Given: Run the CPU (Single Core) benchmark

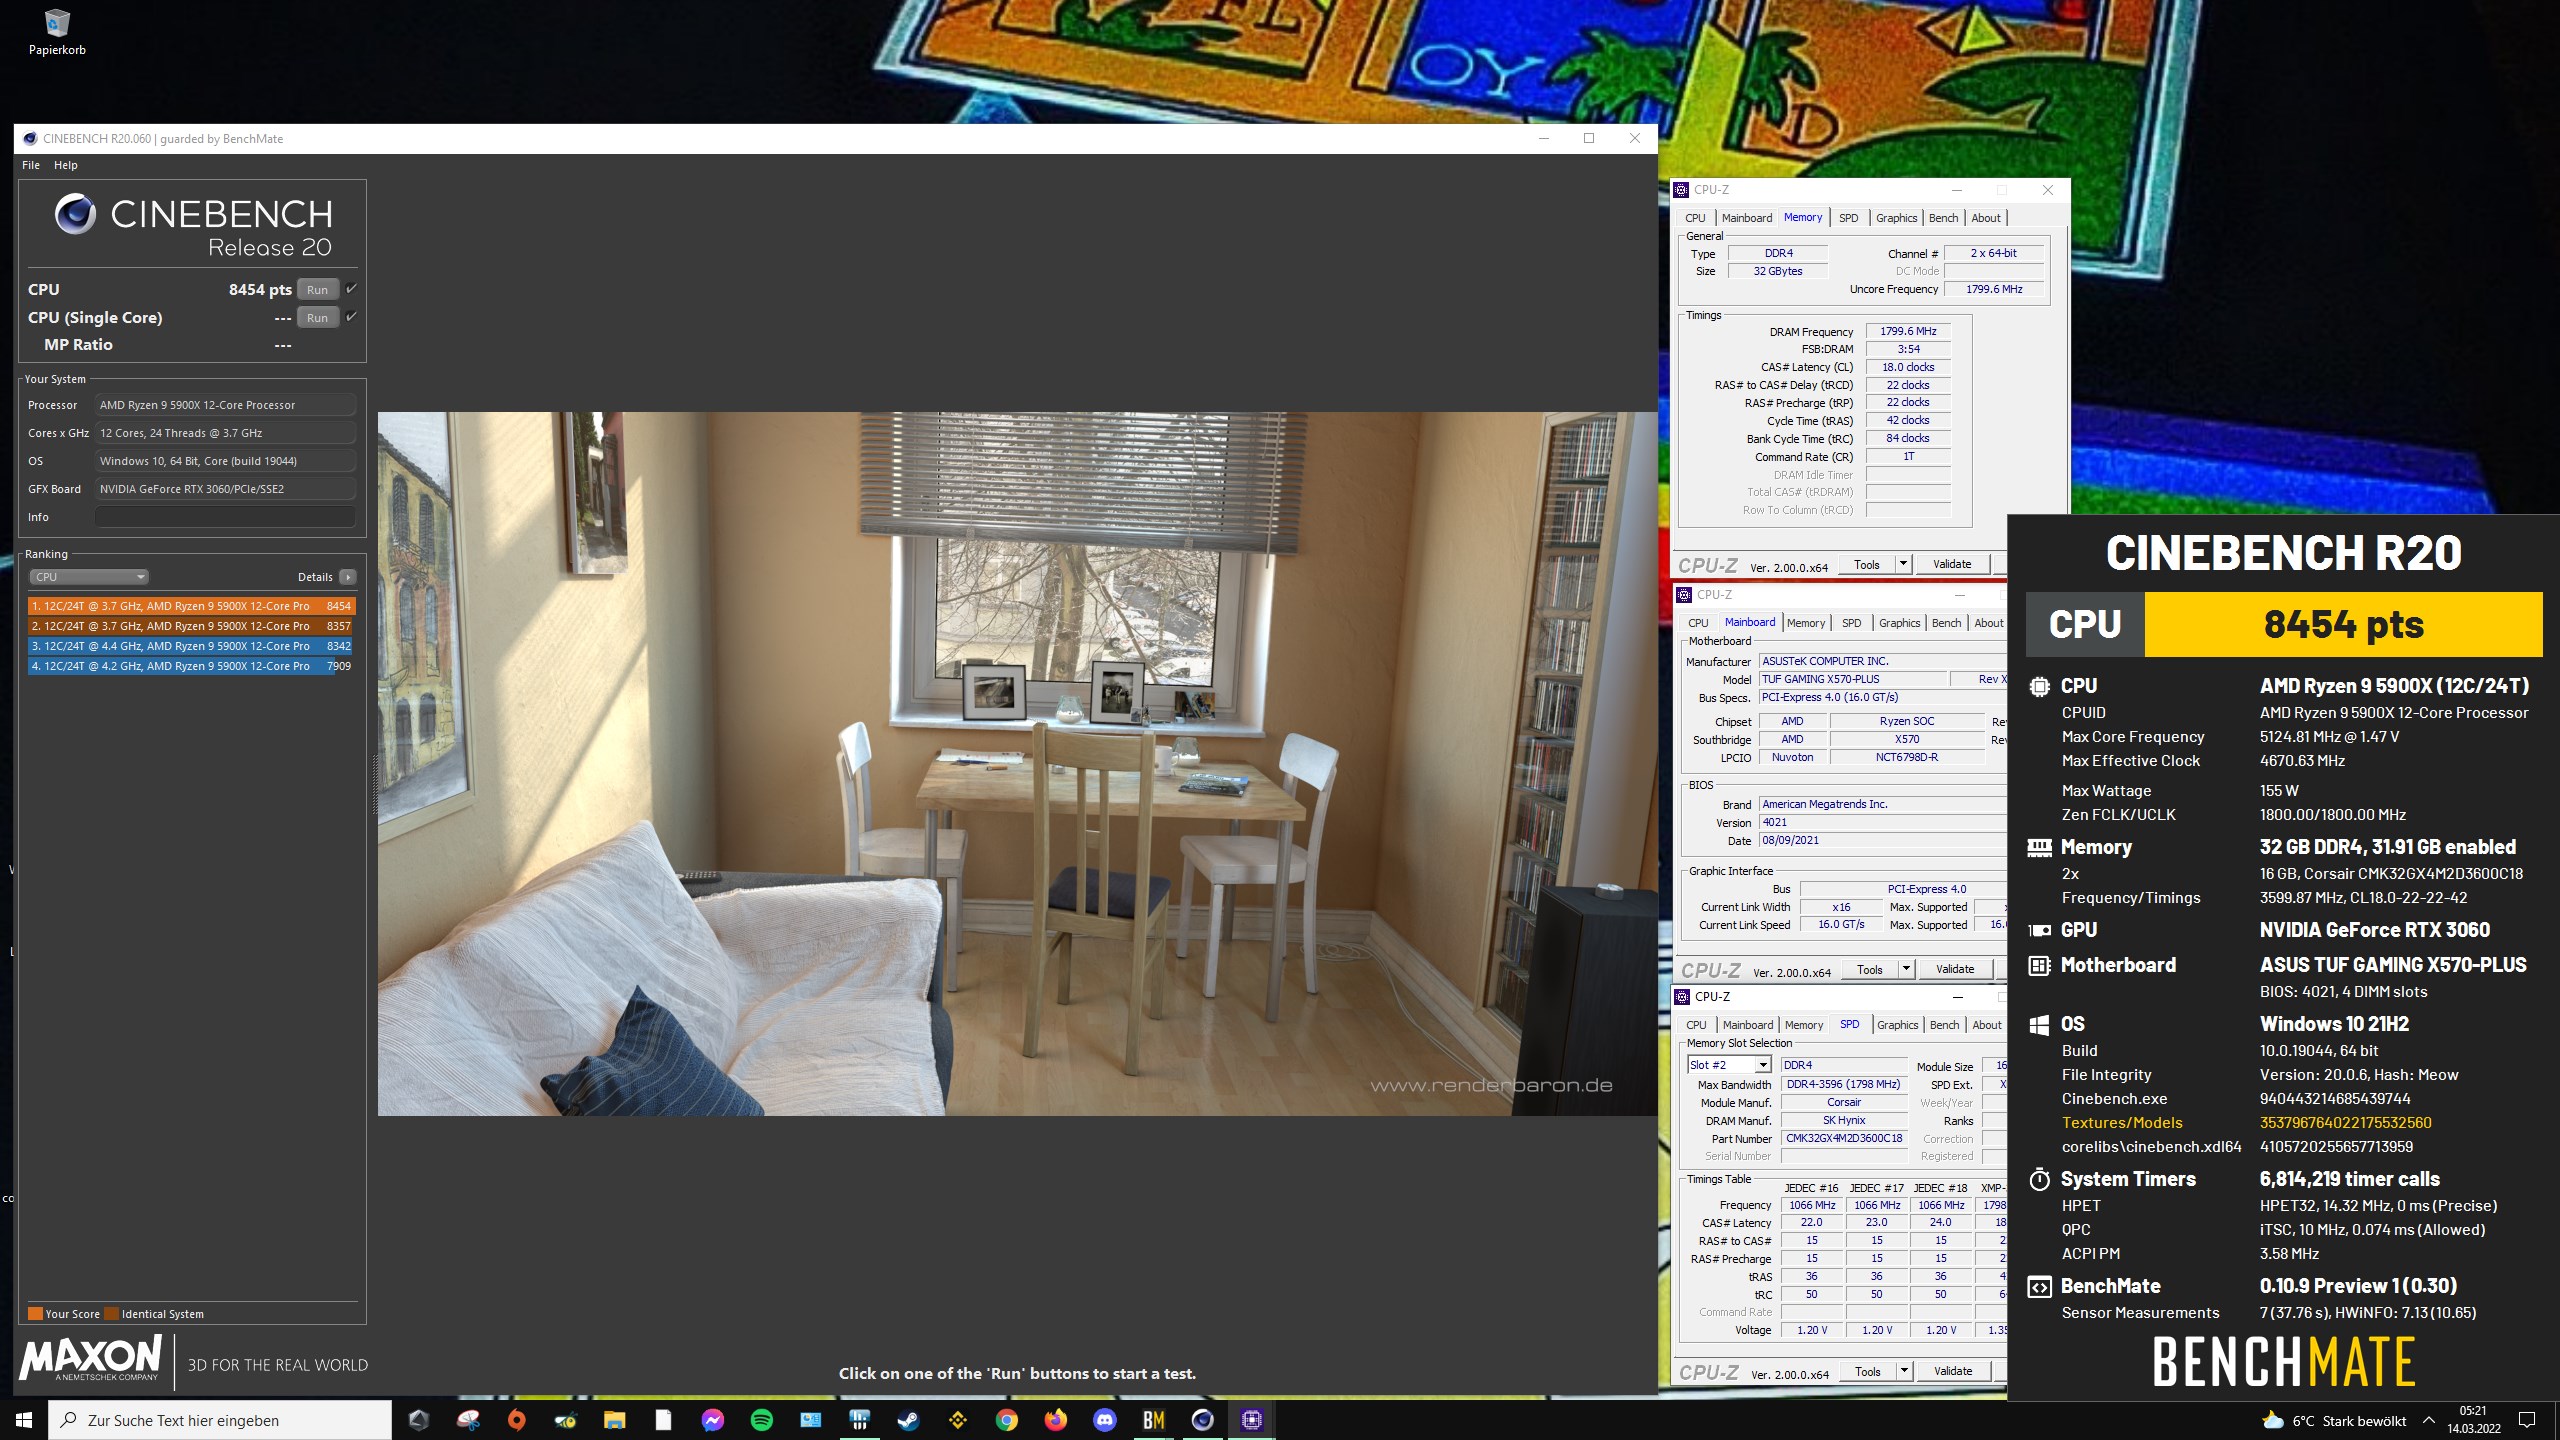Looking at the screenshot, I should click(x=317, y=318).
